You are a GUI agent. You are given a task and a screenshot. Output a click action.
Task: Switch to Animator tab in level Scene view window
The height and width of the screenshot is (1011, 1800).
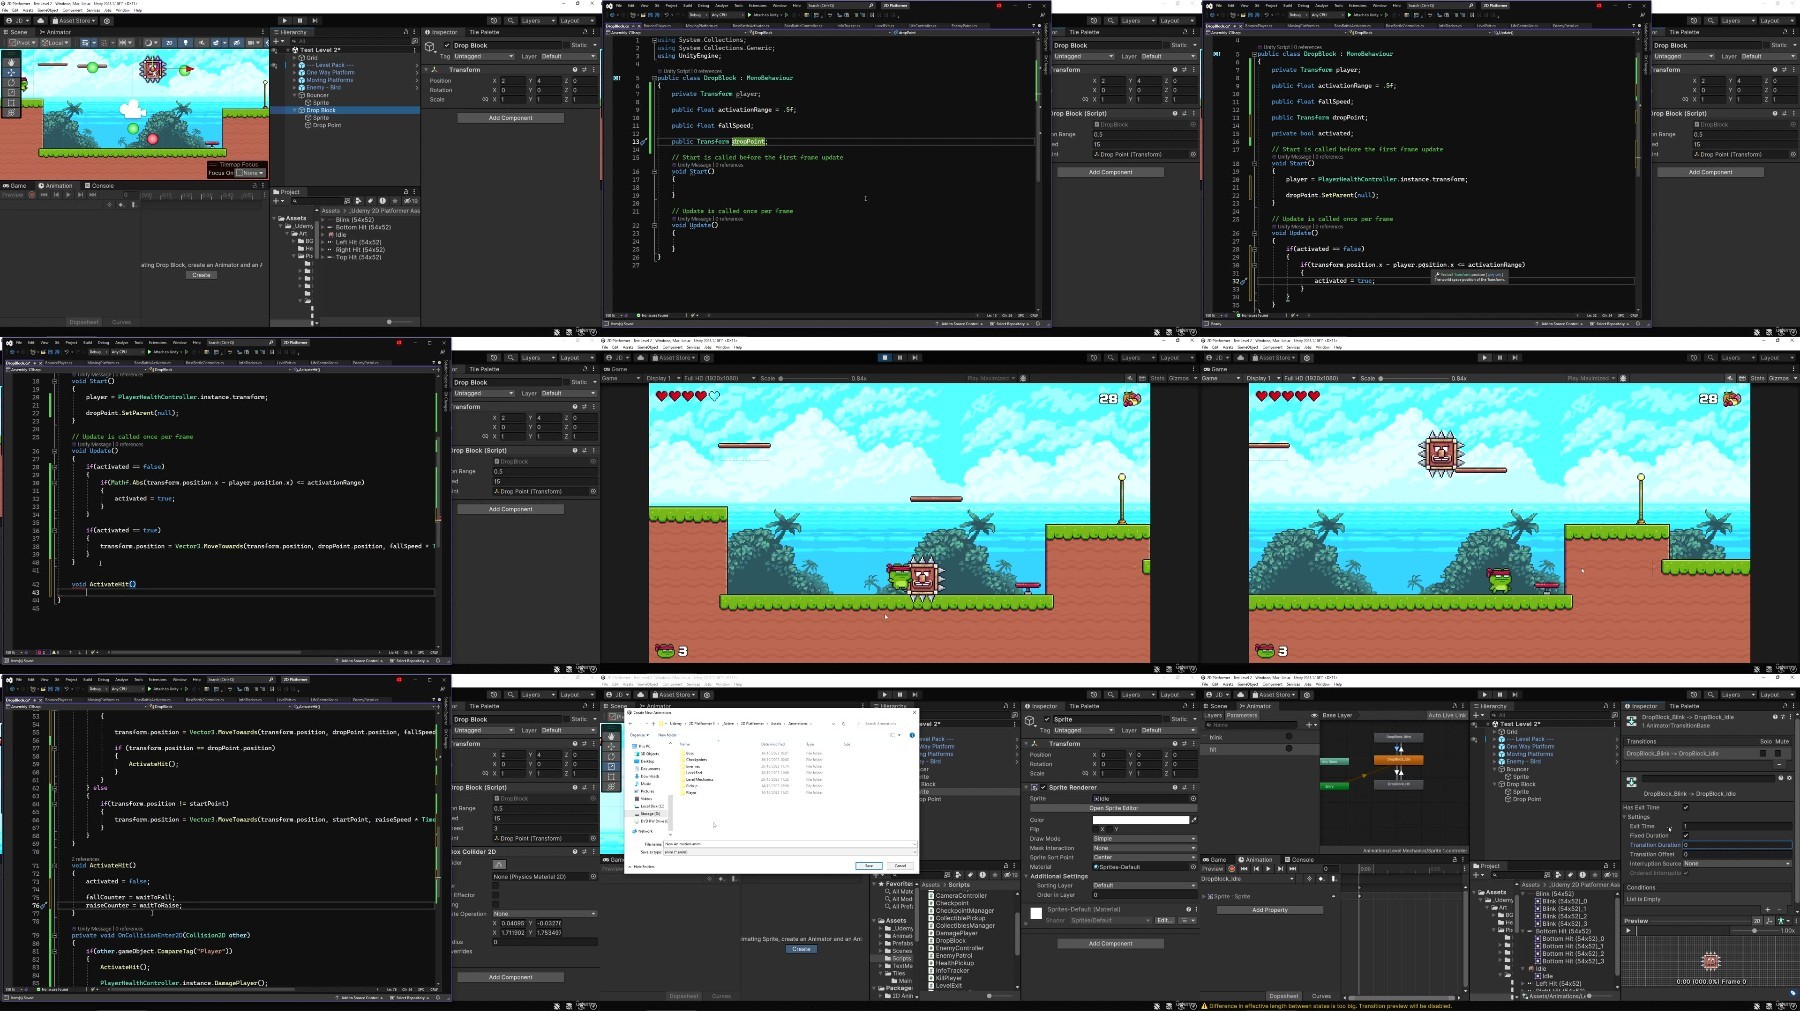(55, 32)
